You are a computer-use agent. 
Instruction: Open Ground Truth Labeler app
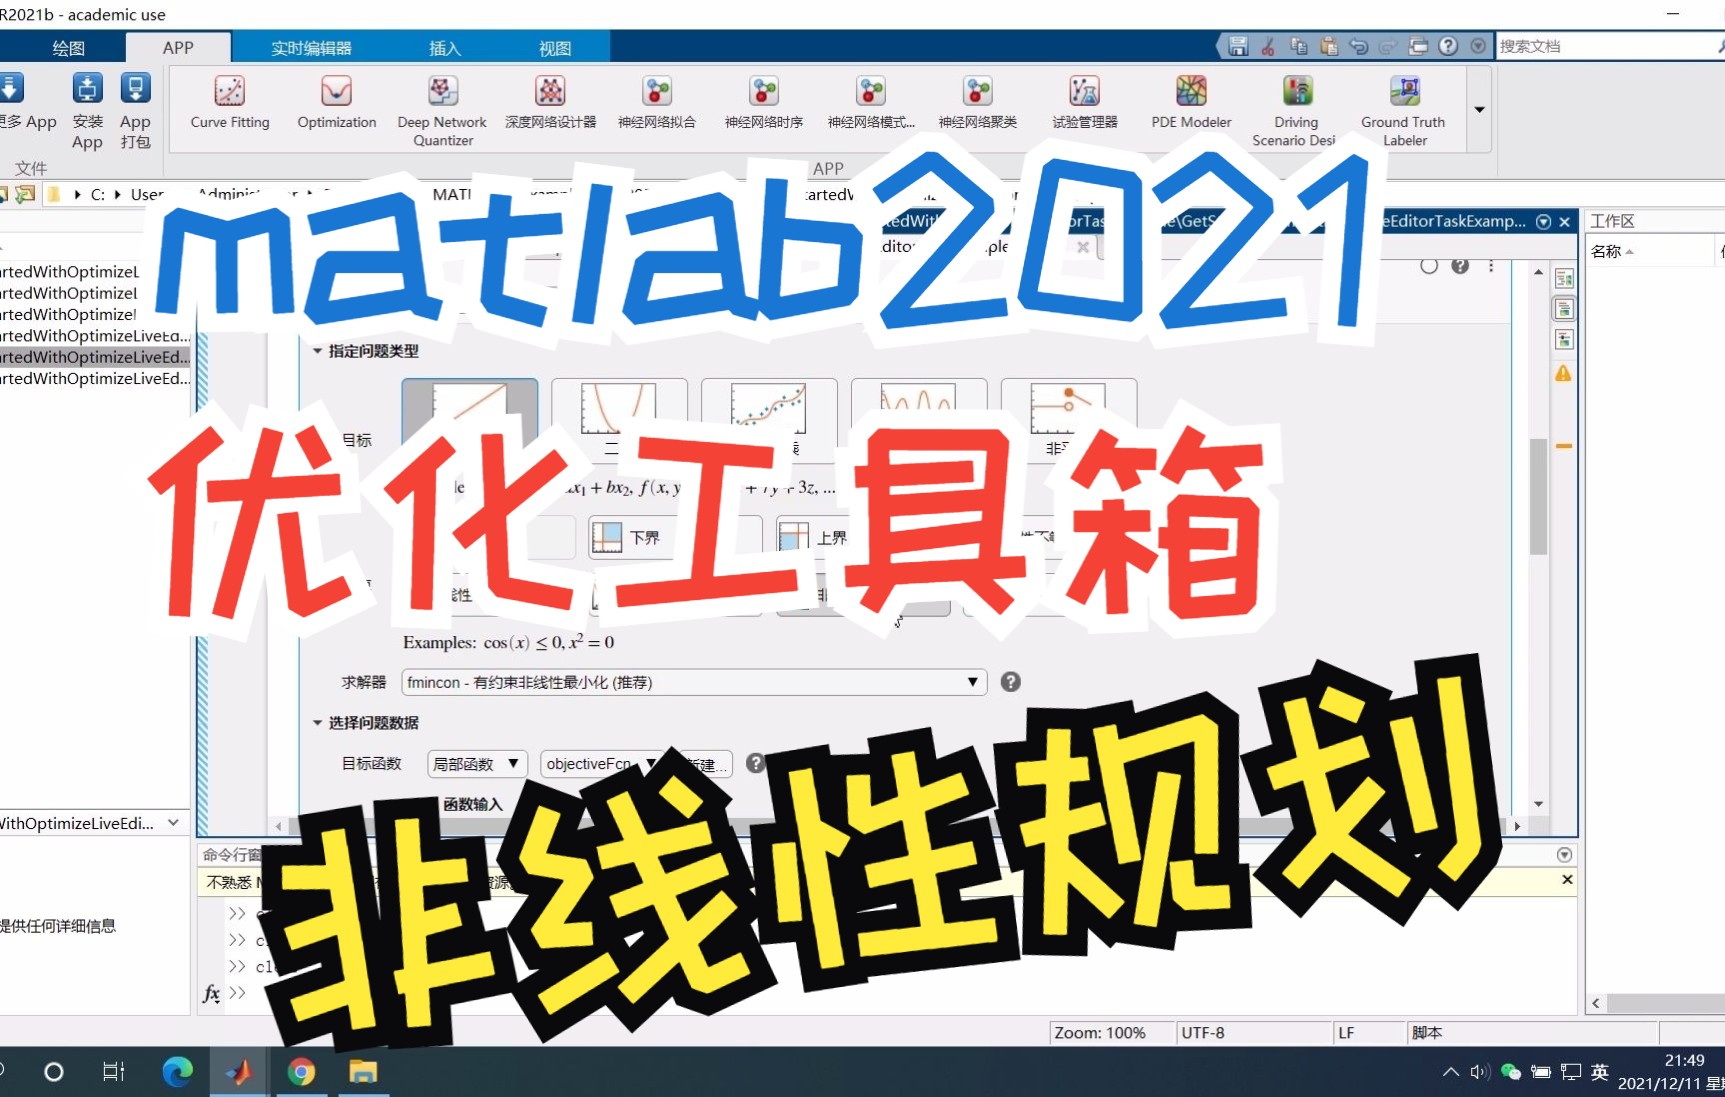(x=1404, y=111)
